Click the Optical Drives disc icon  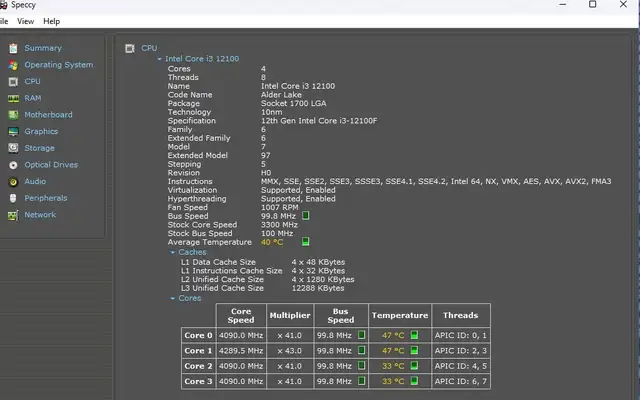pyautogui.click(x=13, y=165)
